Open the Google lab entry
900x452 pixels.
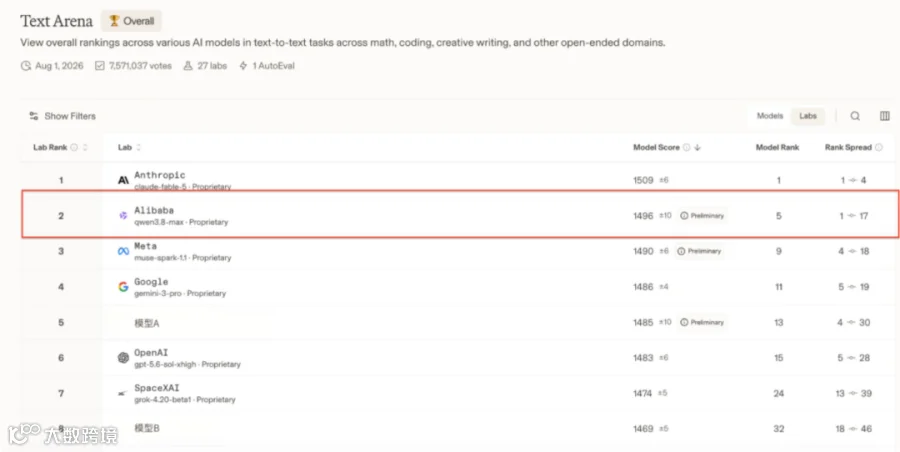(151, 281)
